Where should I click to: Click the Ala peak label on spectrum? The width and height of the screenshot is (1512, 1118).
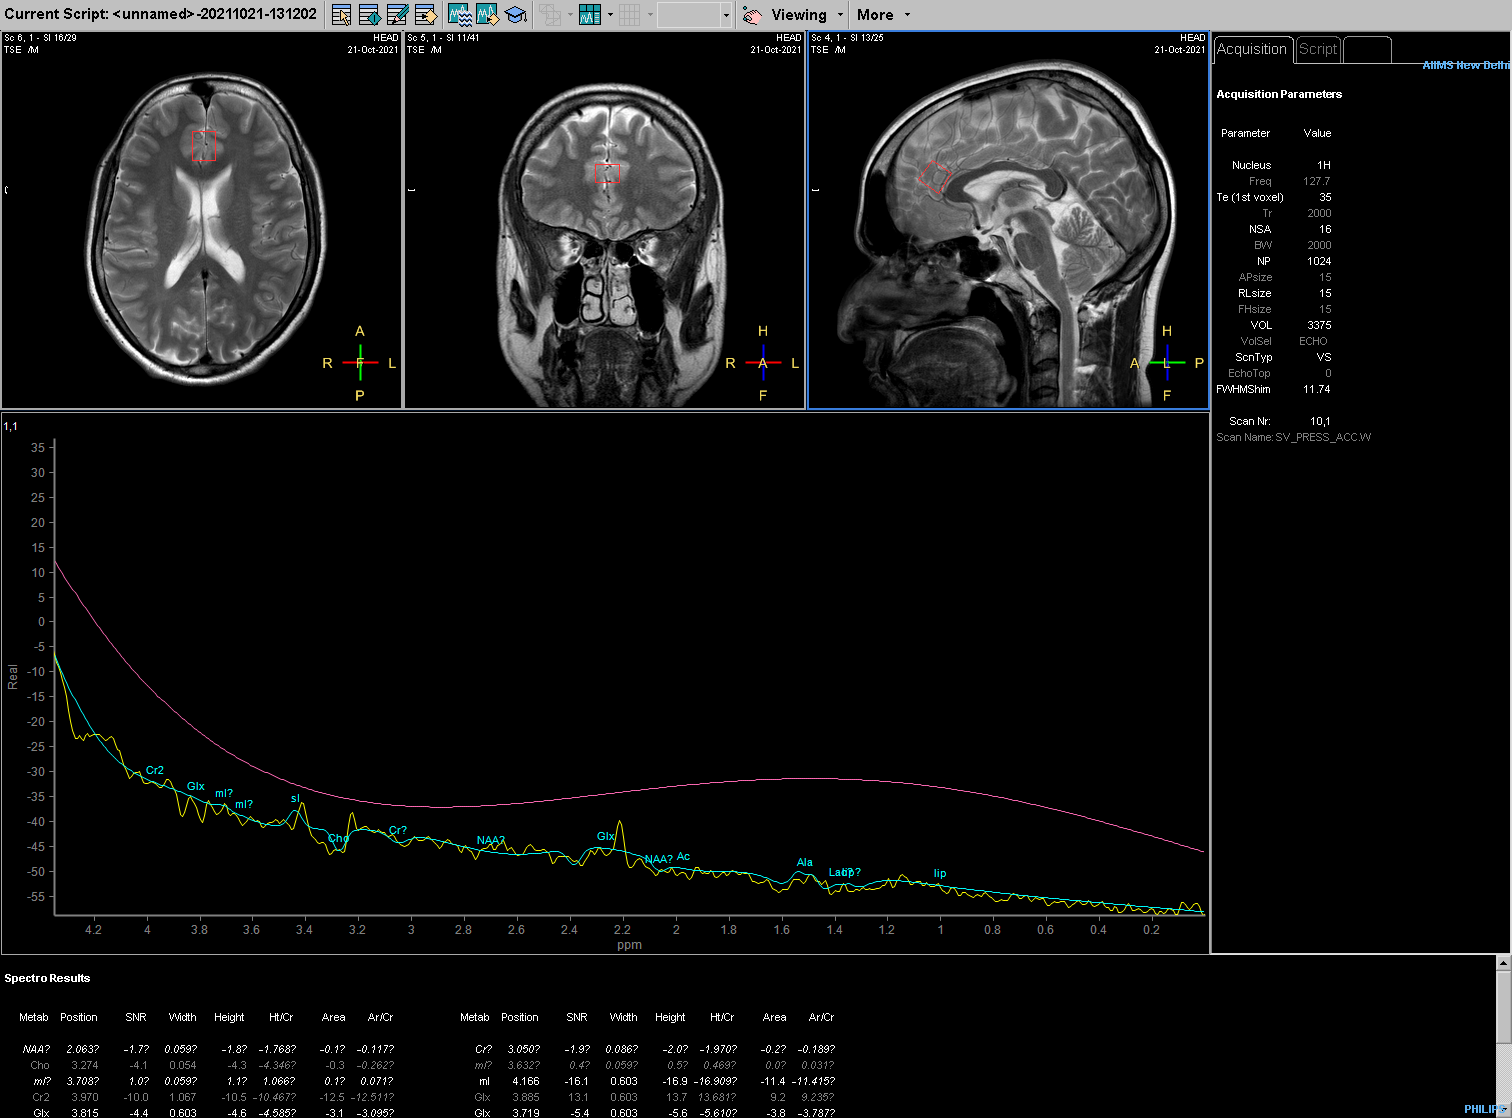point(805,862)
